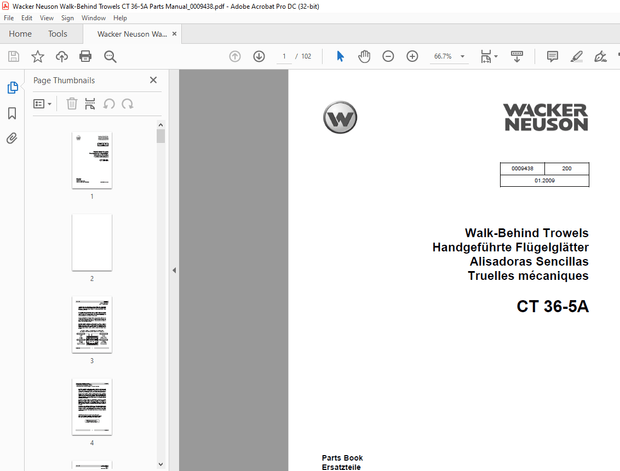Click the Parts Book text
Screen dimensions: 620x471
pos(342,458)
